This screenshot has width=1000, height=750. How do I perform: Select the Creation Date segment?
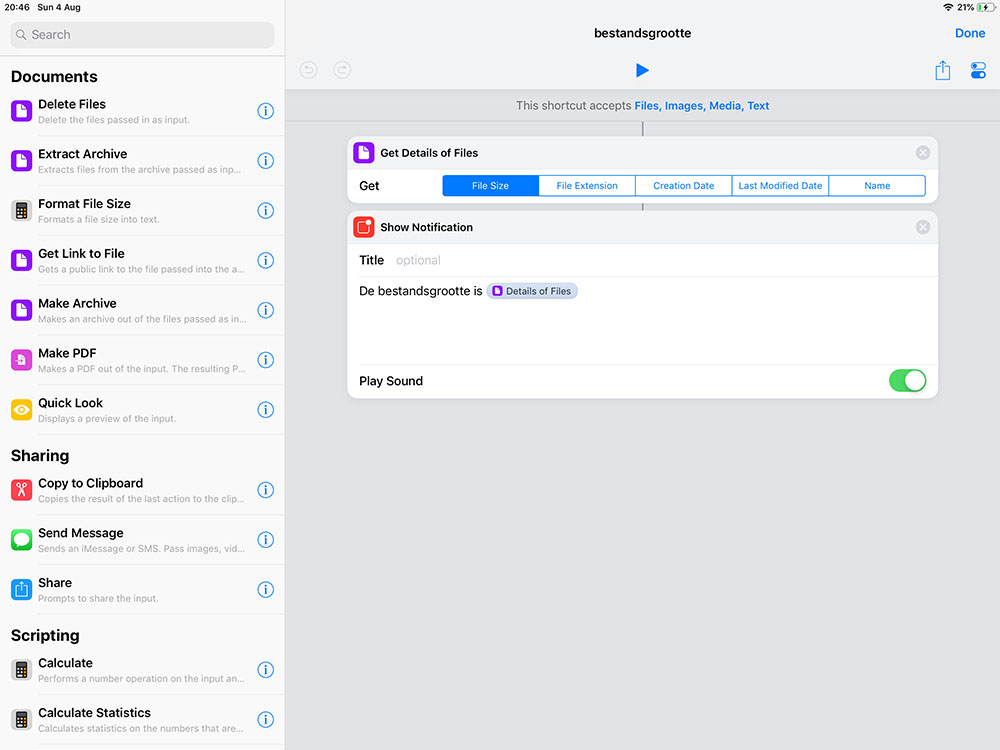point(683,186)
